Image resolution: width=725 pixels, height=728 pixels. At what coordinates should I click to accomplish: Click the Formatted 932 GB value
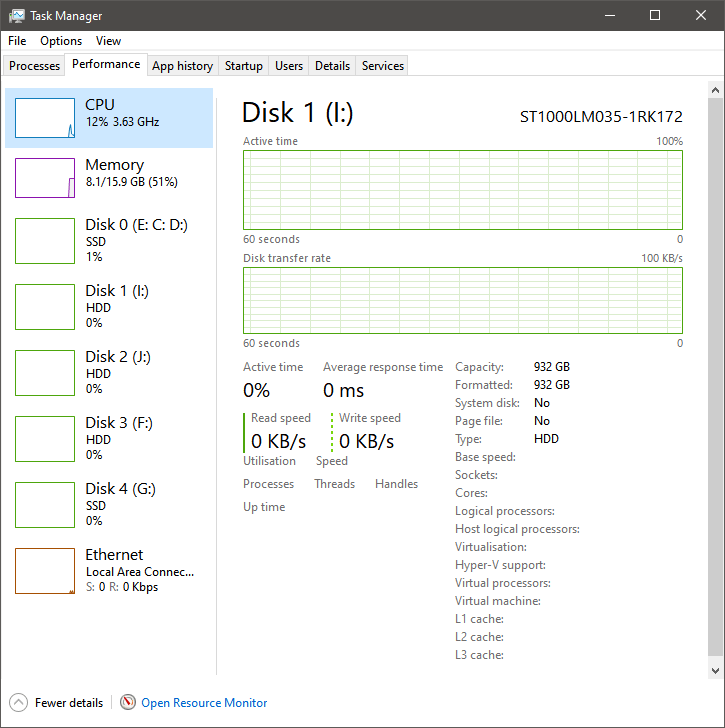tap(552, 385)
